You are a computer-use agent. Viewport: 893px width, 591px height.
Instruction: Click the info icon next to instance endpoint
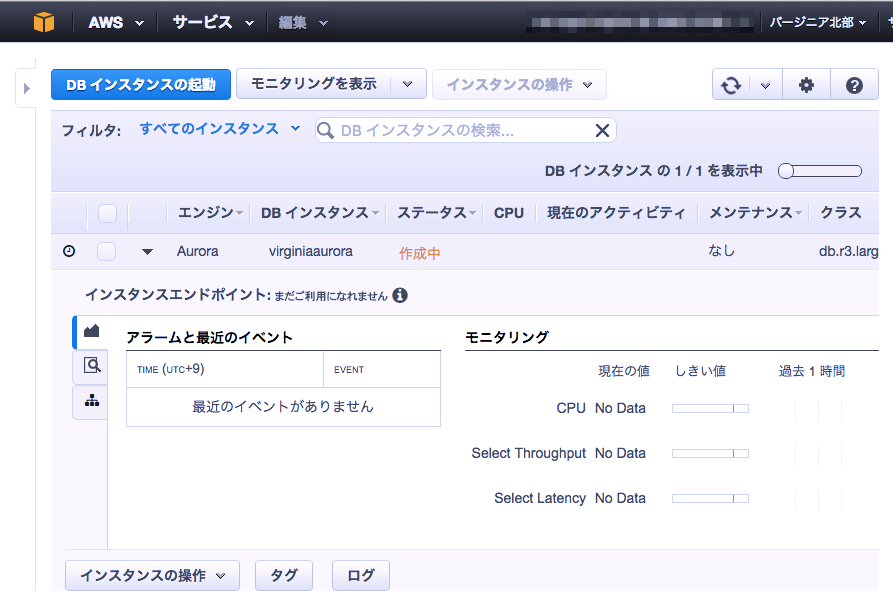tap(400, 295)
